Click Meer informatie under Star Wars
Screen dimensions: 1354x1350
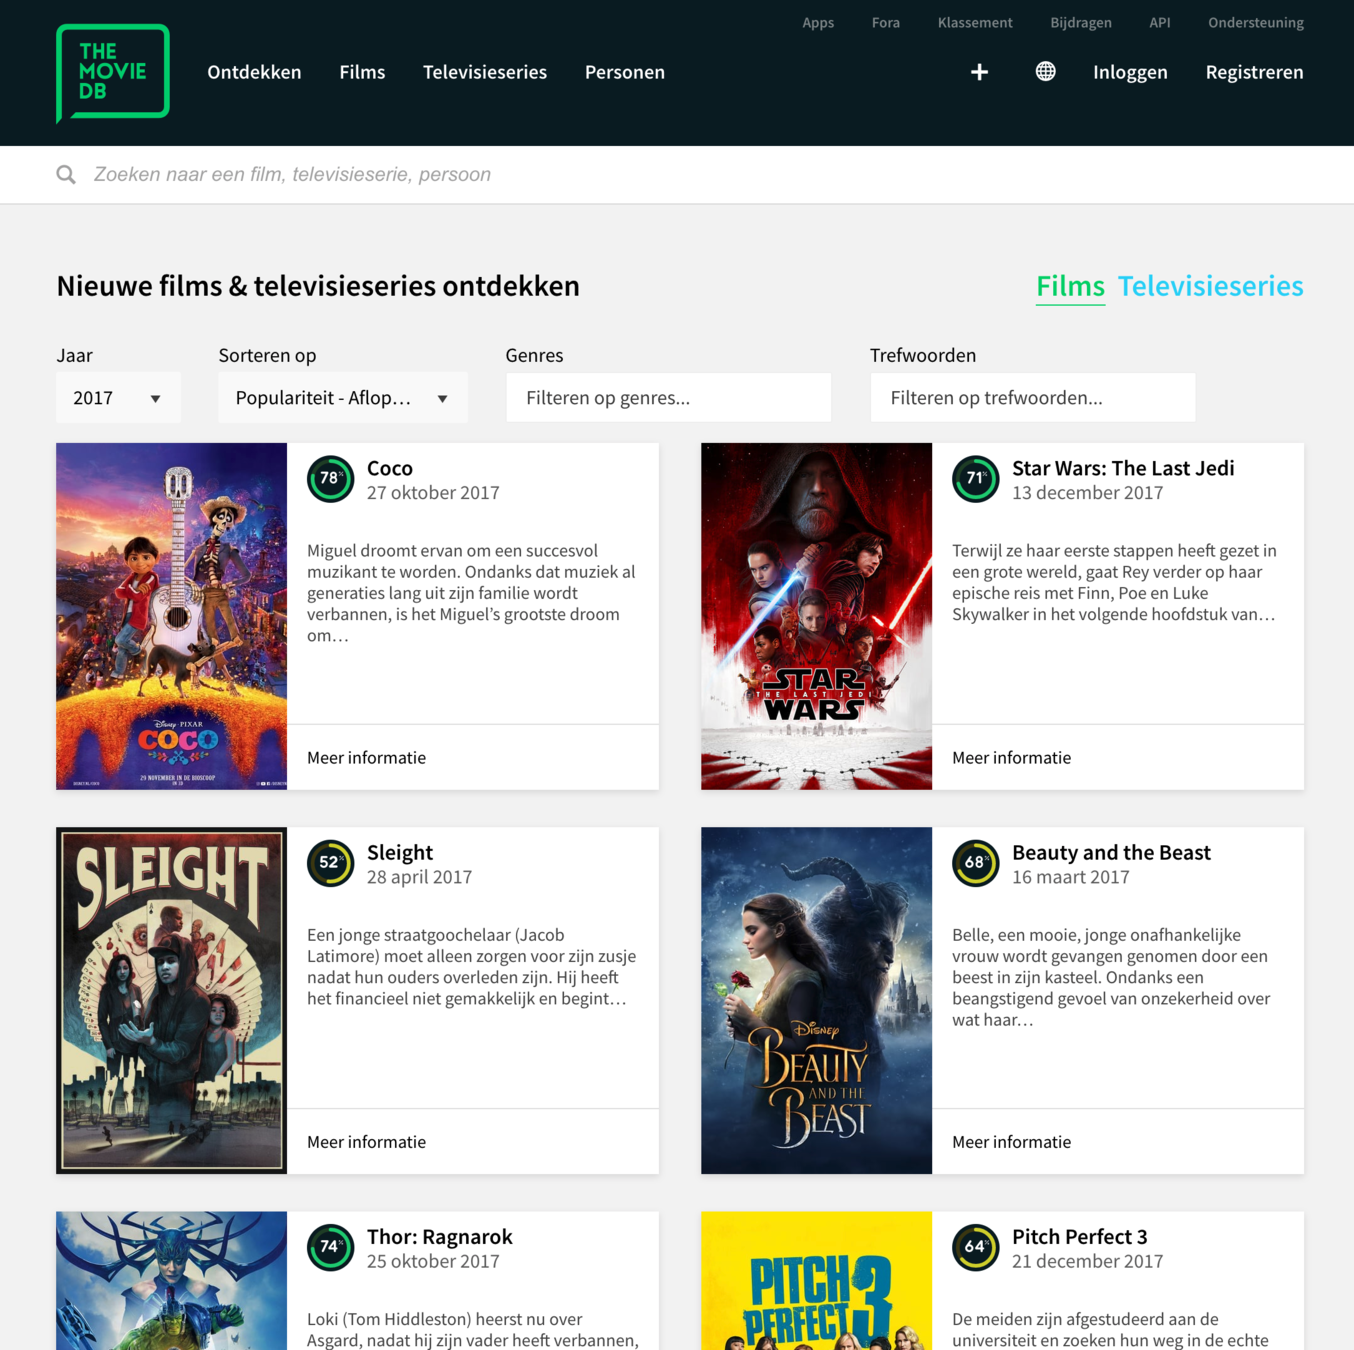pyautogui.click(x=1011, y=758)
